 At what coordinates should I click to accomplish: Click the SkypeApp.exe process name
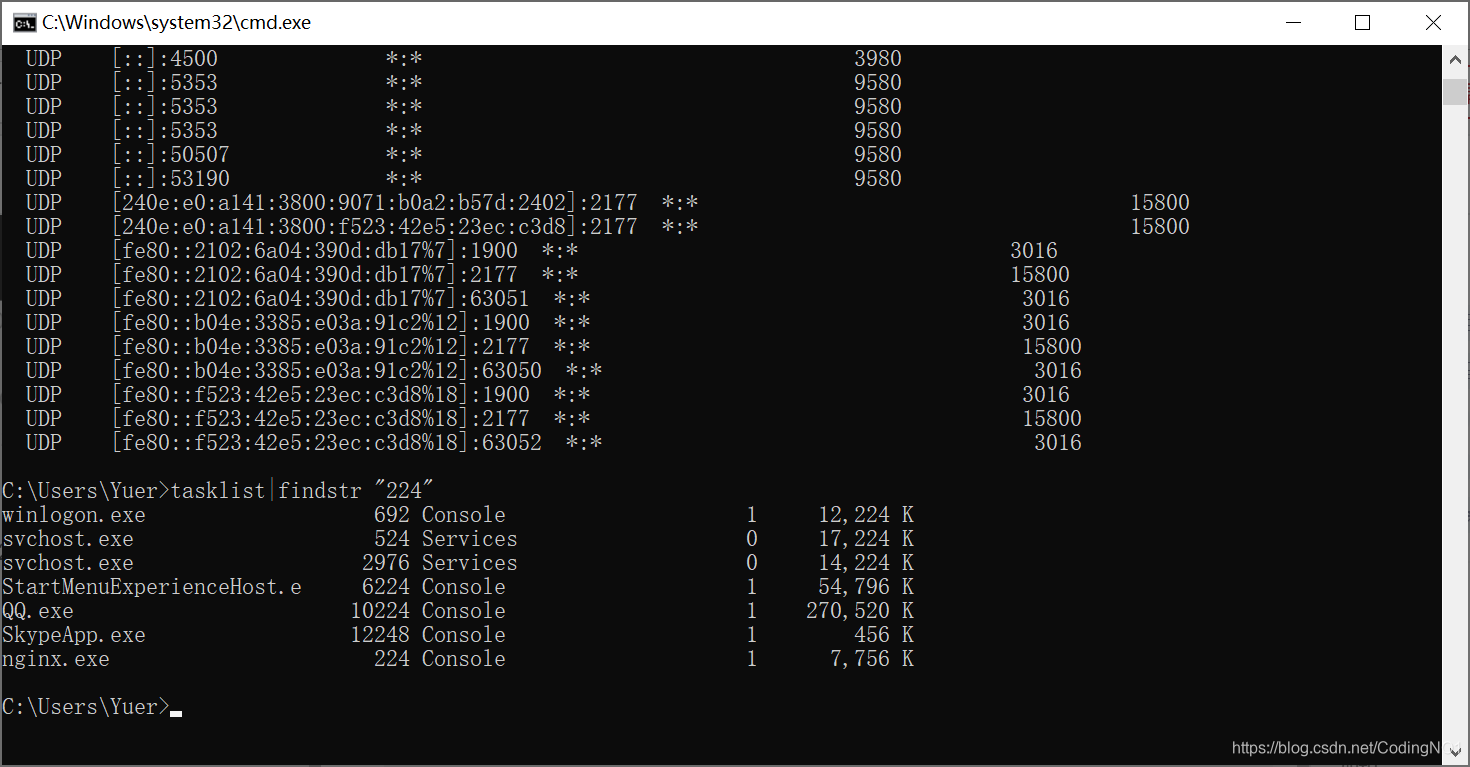74,635
